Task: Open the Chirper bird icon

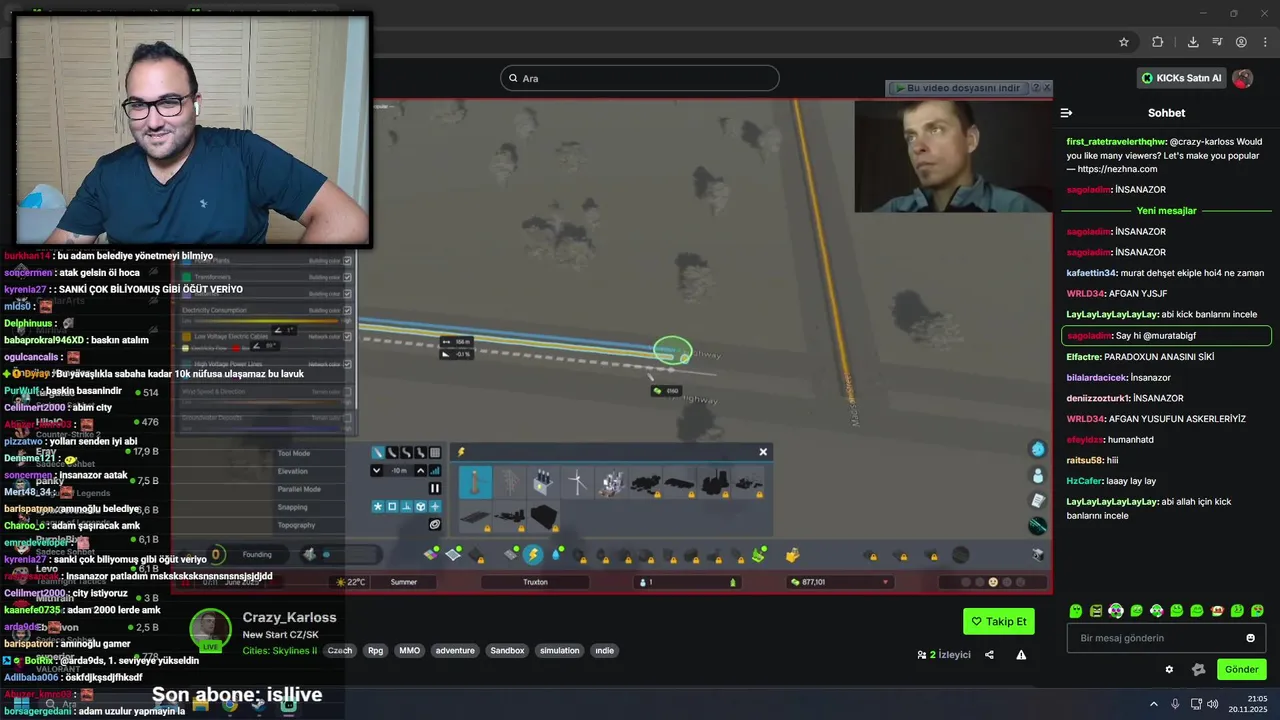Action: click(x=1038, y=449)
